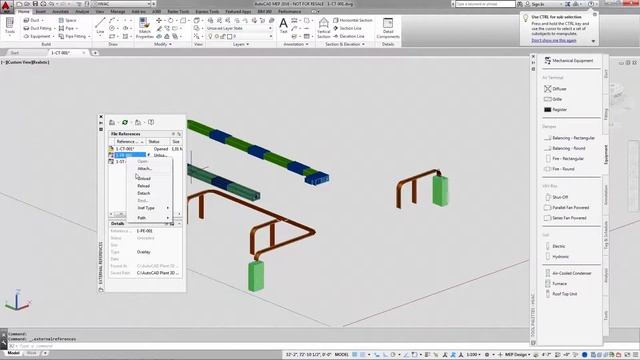Select Fire - Rectangular damper tool

(x=564, y=158)
